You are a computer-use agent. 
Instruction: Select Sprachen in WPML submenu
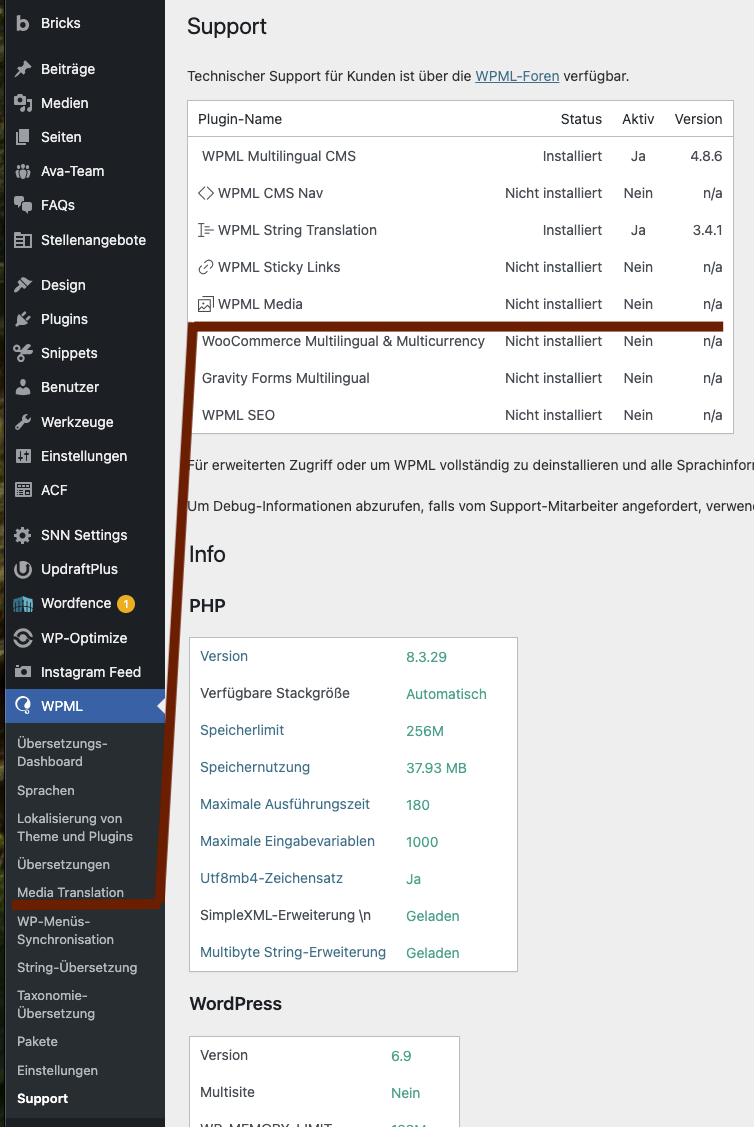pyautogui.click(x=46, y=791)
